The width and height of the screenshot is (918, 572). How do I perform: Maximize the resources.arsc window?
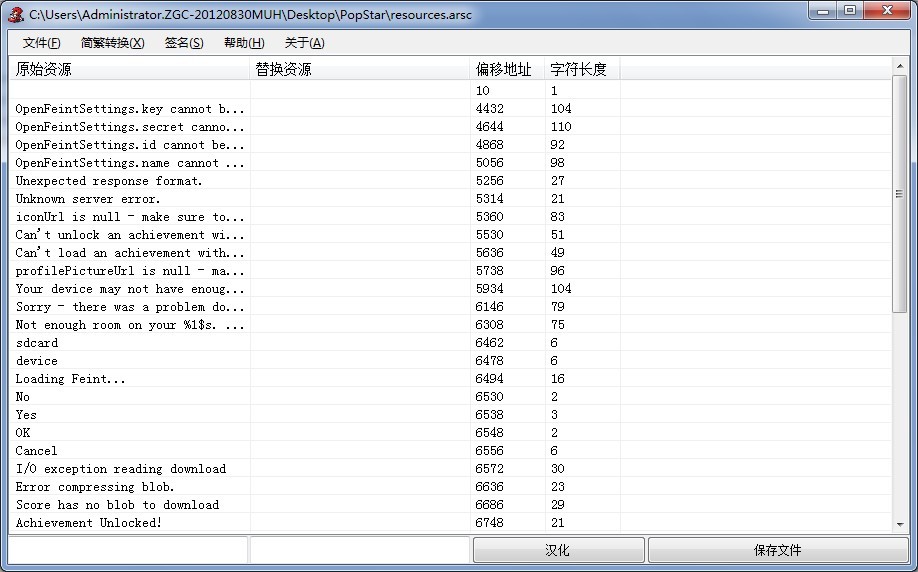[x=850, y=11]
